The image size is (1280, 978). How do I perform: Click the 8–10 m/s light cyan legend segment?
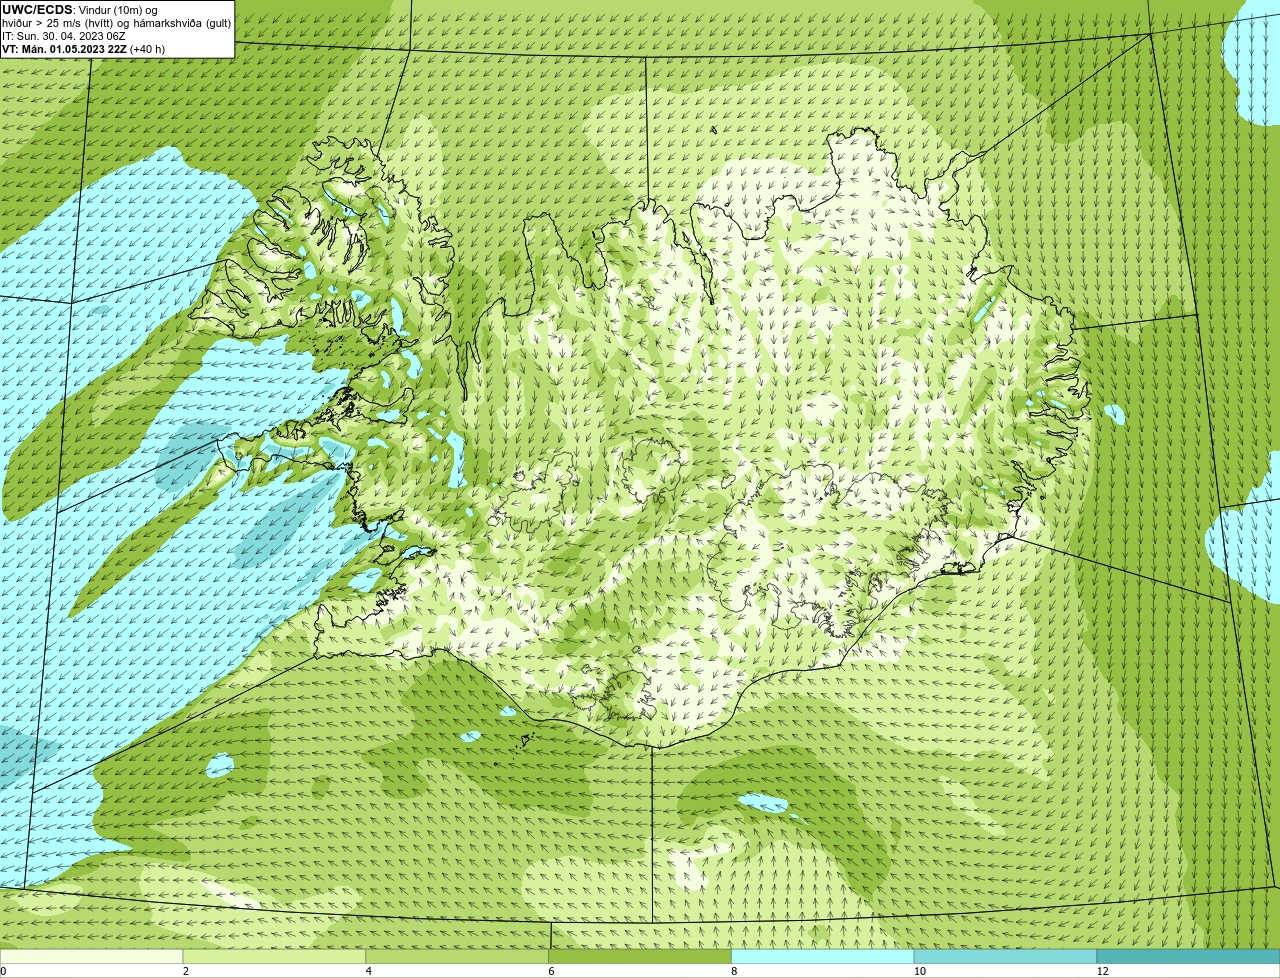point(823,956)
